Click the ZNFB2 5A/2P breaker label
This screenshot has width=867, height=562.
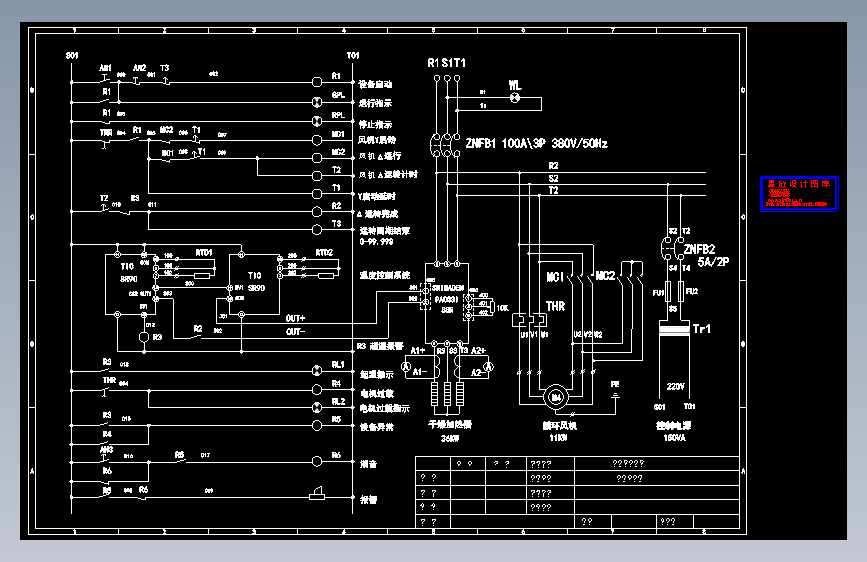[707, 256]
